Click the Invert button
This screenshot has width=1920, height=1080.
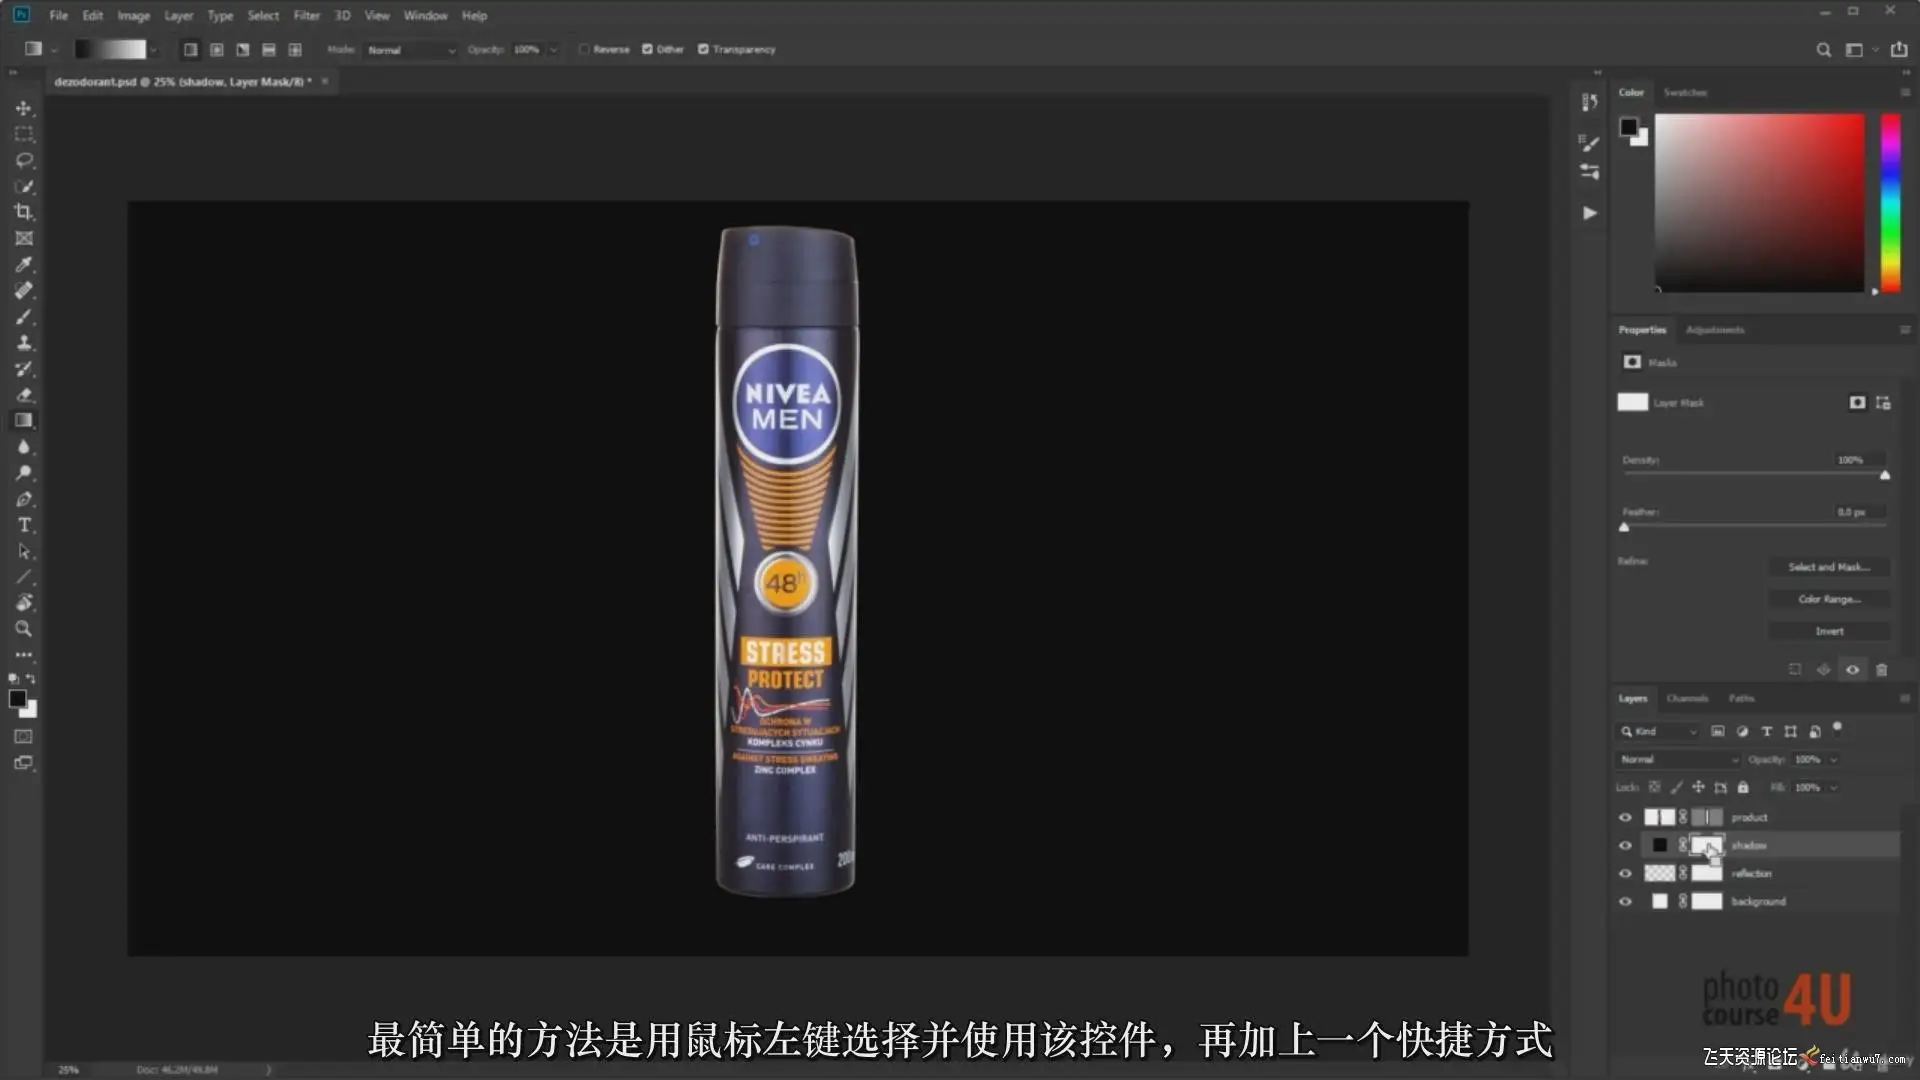pyautogui.click(x=1828, y=631)
